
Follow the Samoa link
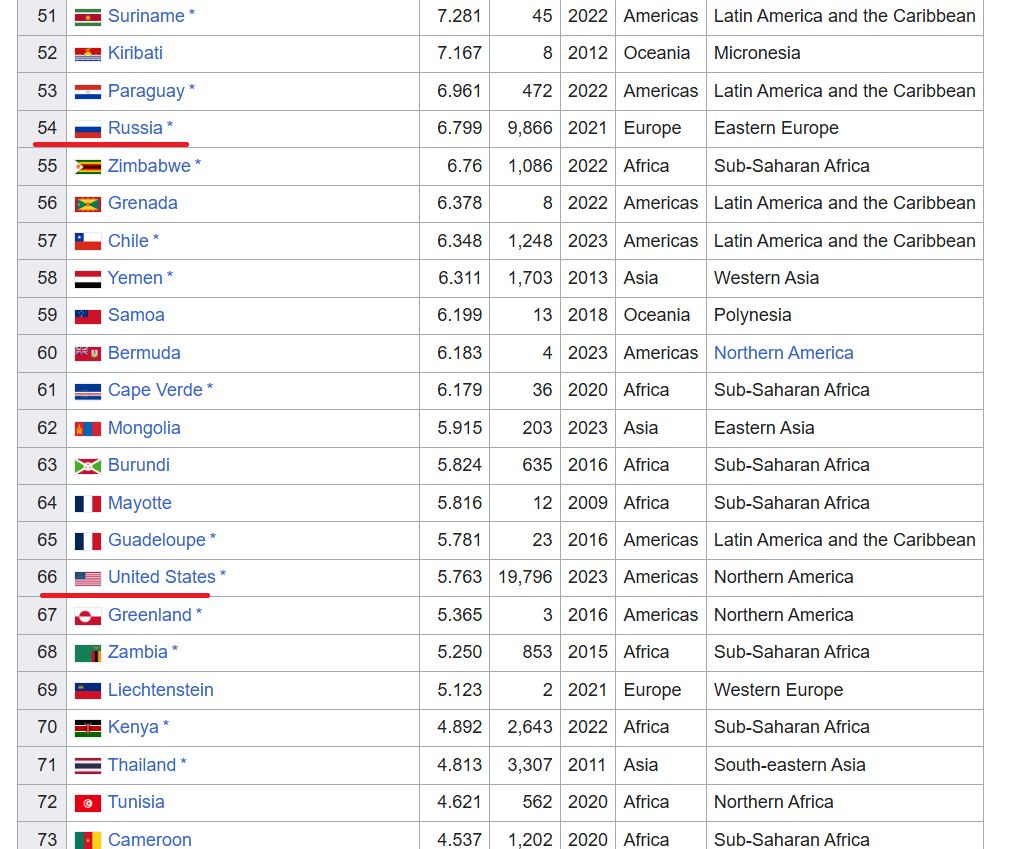(x=136, y=315)
